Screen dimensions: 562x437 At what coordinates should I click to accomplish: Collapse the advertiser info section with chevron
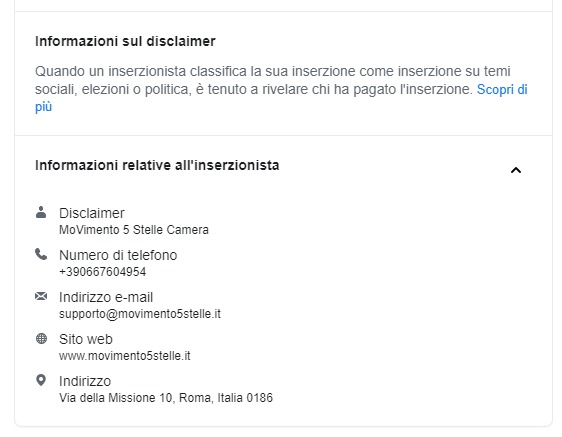pos(516,170)
